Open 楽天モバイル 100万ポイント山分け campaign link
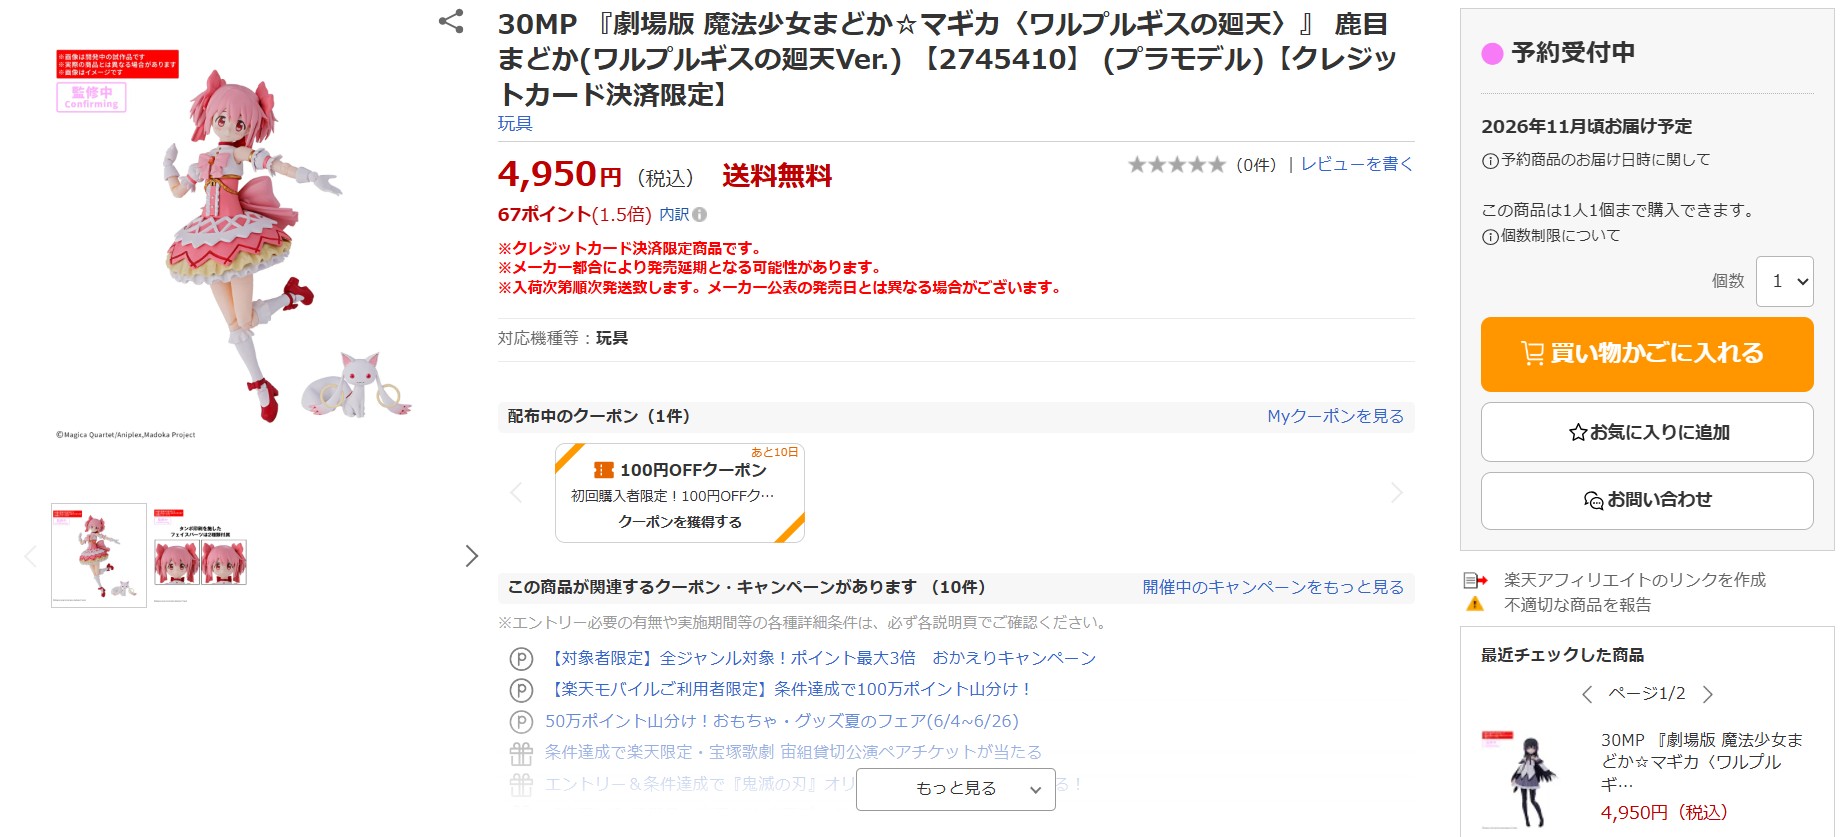The height and width of the screenshot is (837, 1847). click(788, 689)
